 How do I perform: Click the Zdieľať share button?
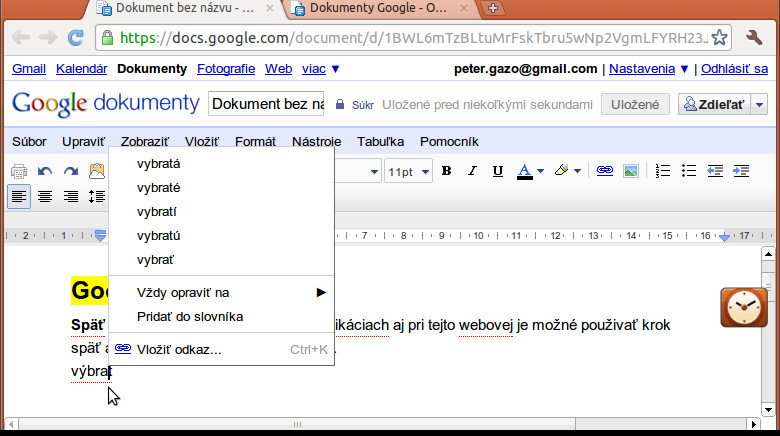point(714,105)
